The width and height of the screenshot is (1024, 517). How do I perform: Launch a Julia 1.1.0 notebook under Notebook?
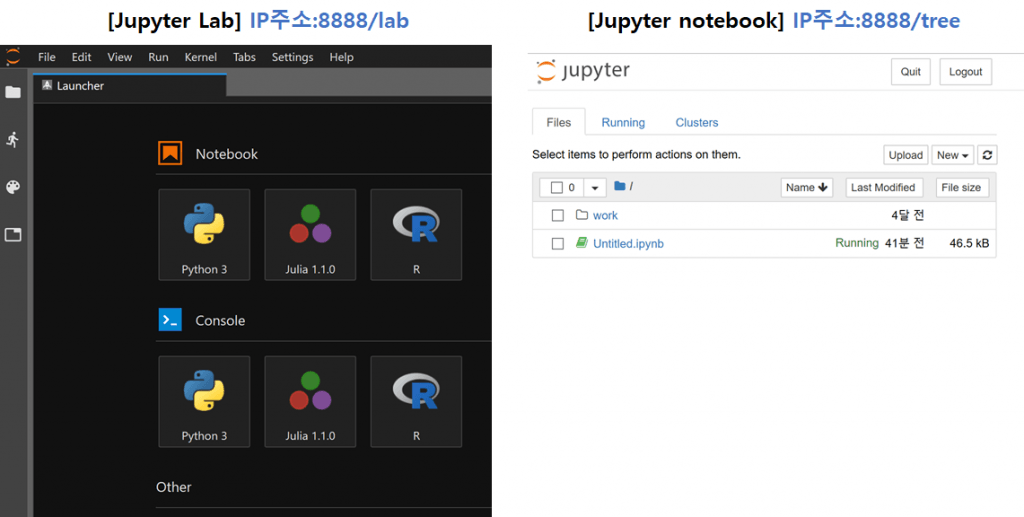click(310, 234)
